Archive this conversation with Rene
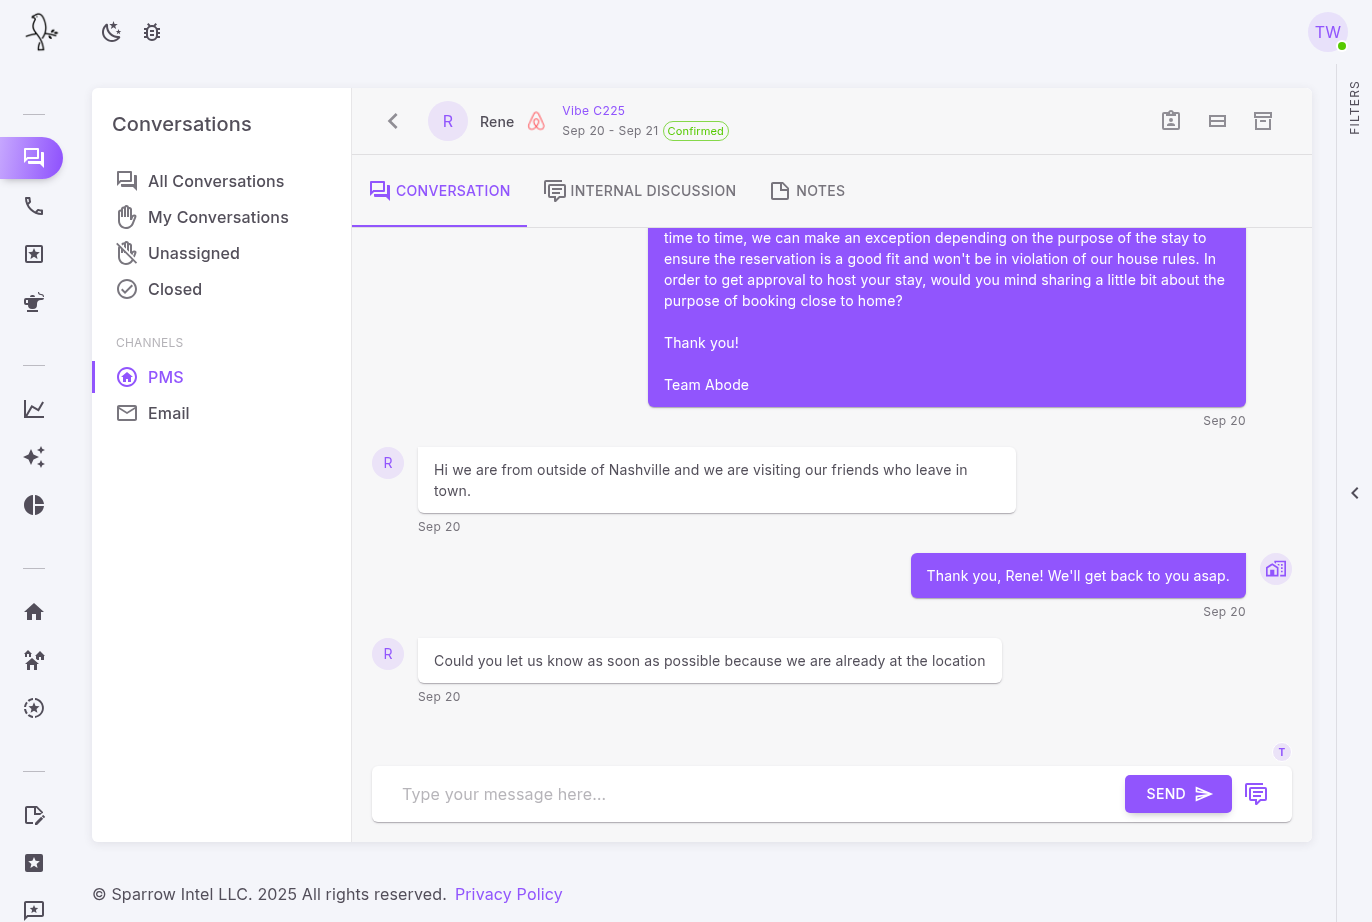Image resolution: width=1372 pixels, height=922 pixels. coord(1263,121)
